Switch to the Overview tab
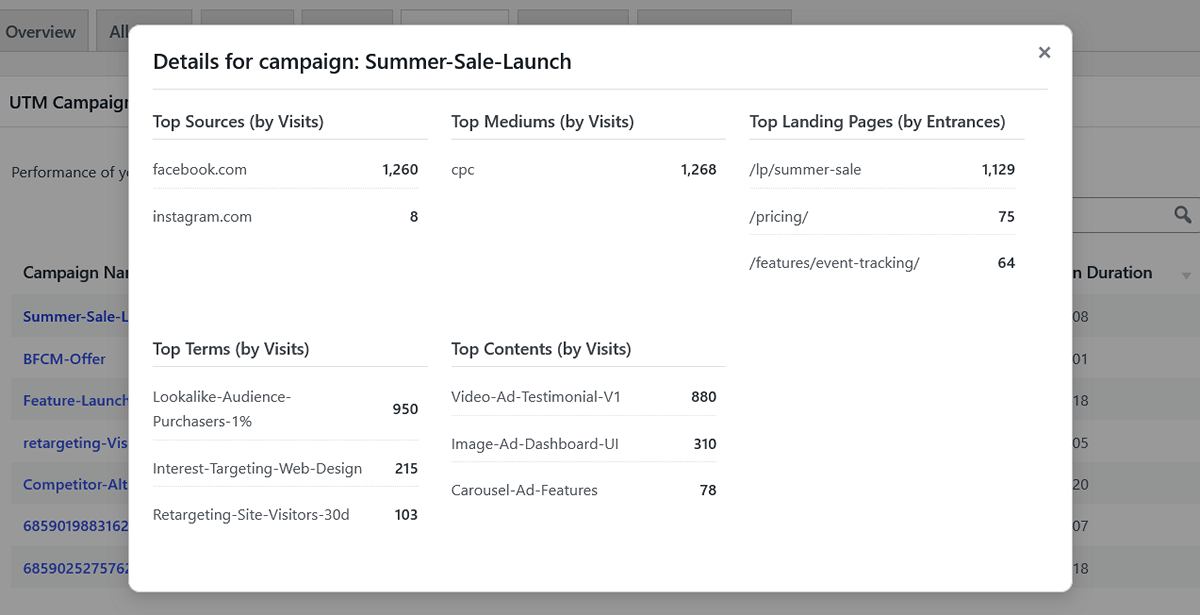 [x=40, y=31]
